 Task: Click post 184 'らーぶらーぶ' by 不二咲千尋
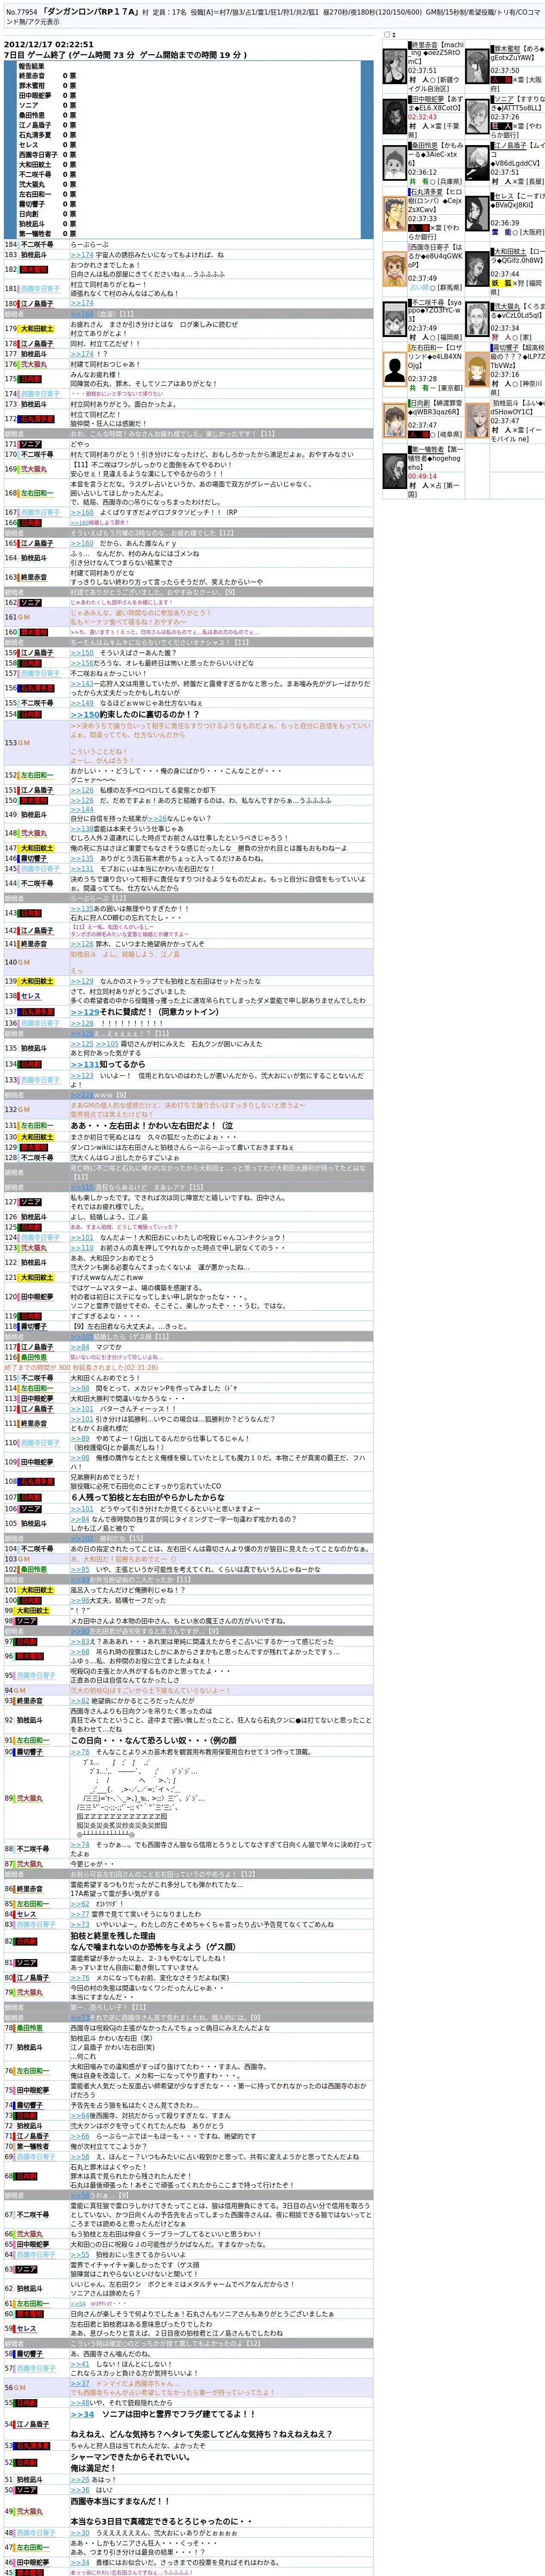pyautogui.click(x=89, y=244)
